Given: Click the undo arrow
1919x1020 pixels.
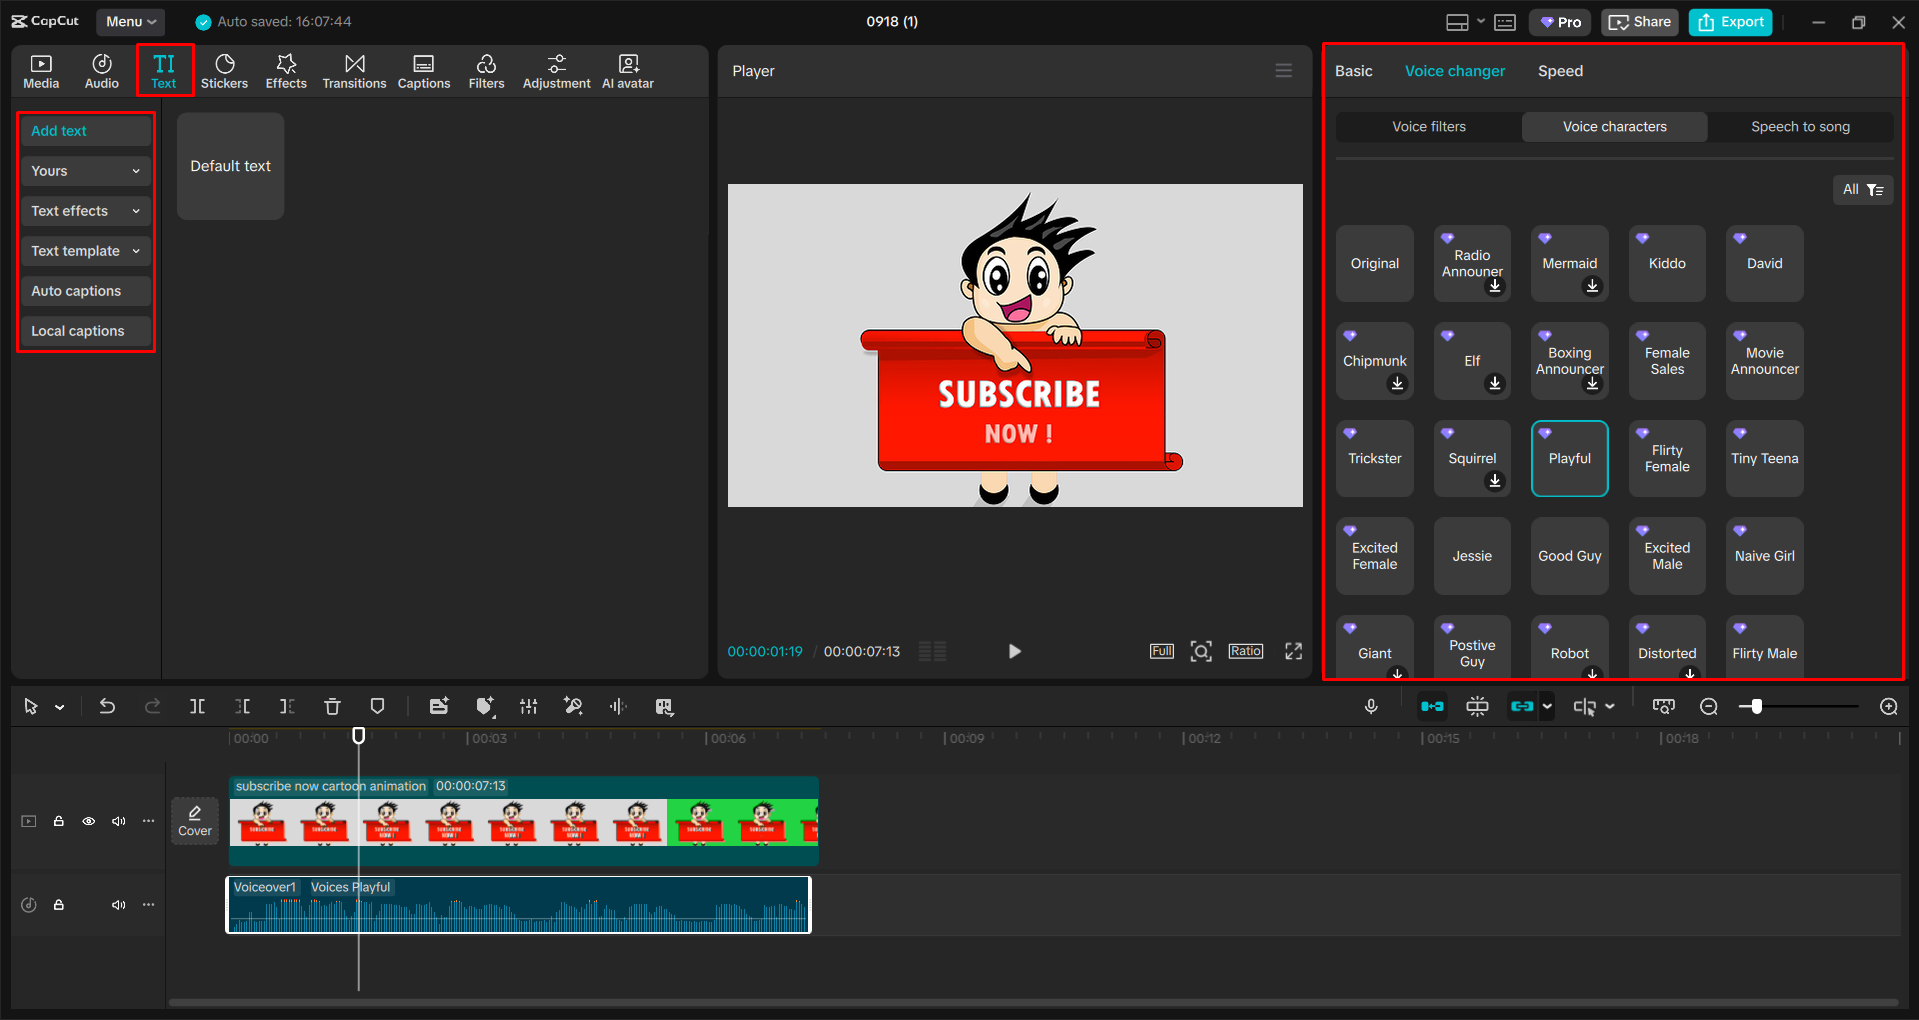Looking at the screenshot, I should click(x=107, y=707).
